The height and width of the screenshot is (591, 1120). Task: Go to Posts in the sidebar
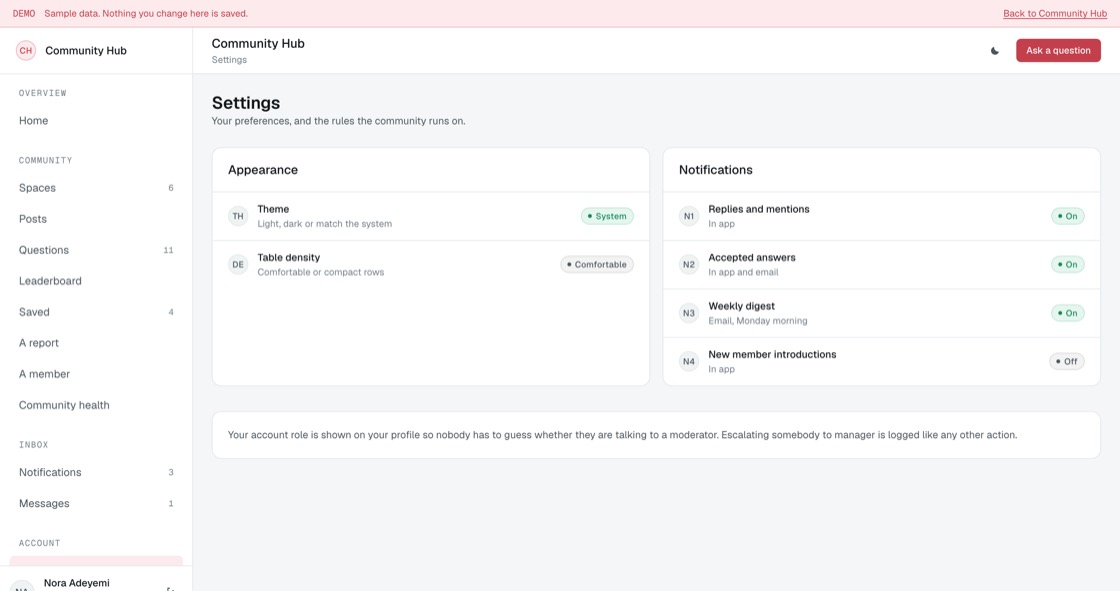pos(96,219)
